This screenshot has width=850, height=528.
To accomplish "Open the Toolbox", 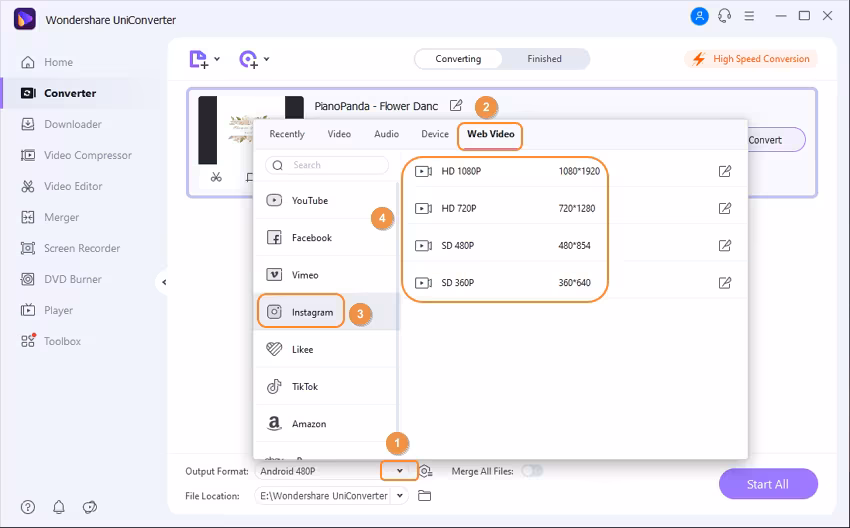I will pyautogui.click(x=50, y=341).
